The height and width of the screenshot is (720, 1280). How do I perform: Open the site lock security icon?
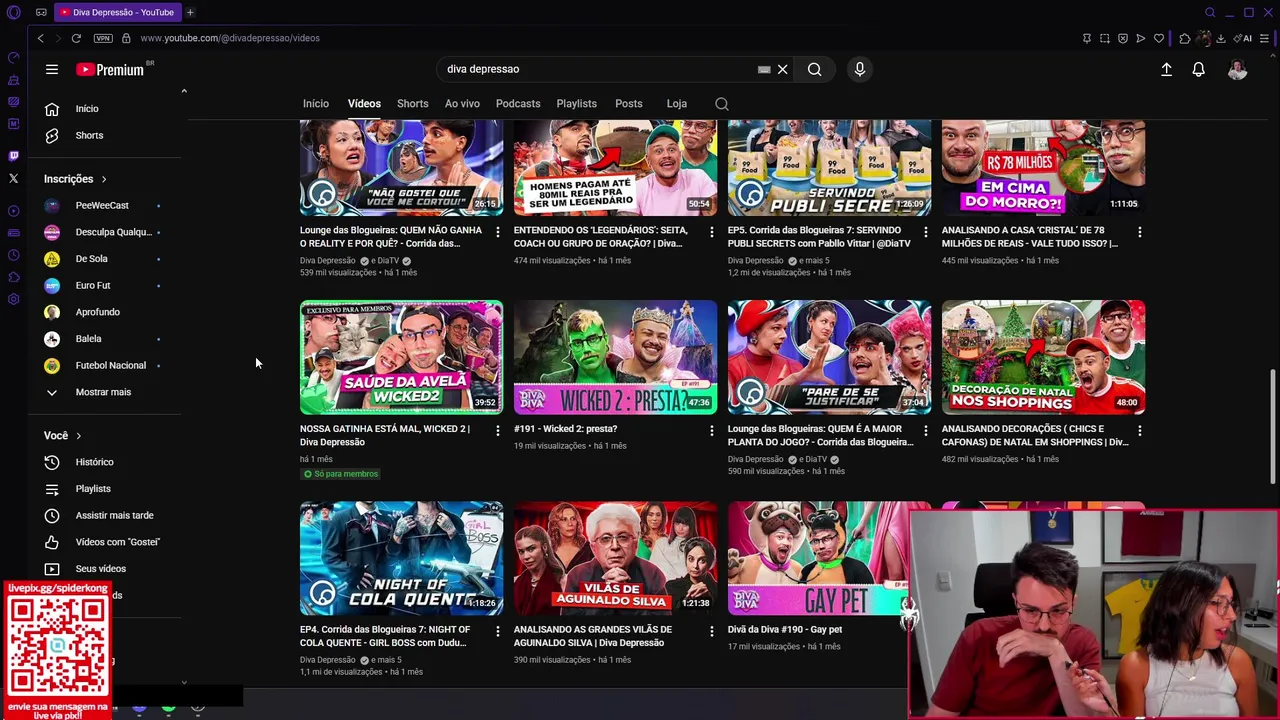[126, 38]
